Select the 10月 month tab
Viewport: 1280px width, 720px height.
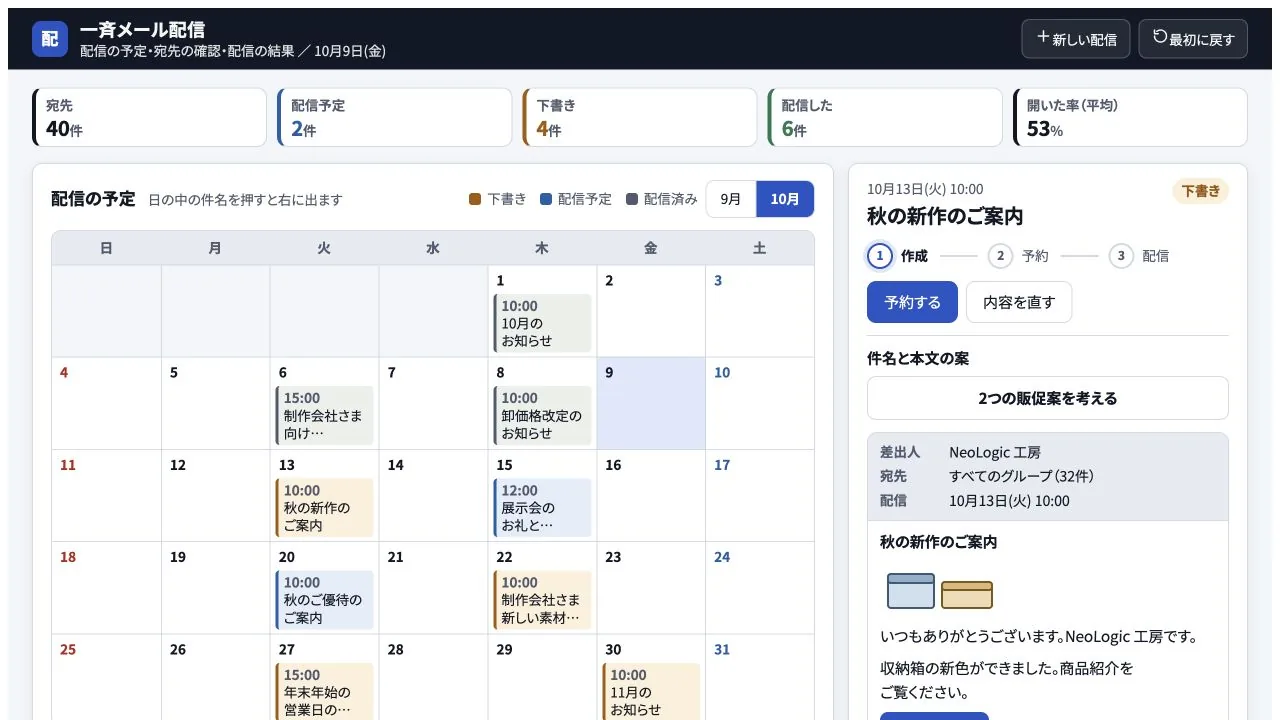pos(785,199)
